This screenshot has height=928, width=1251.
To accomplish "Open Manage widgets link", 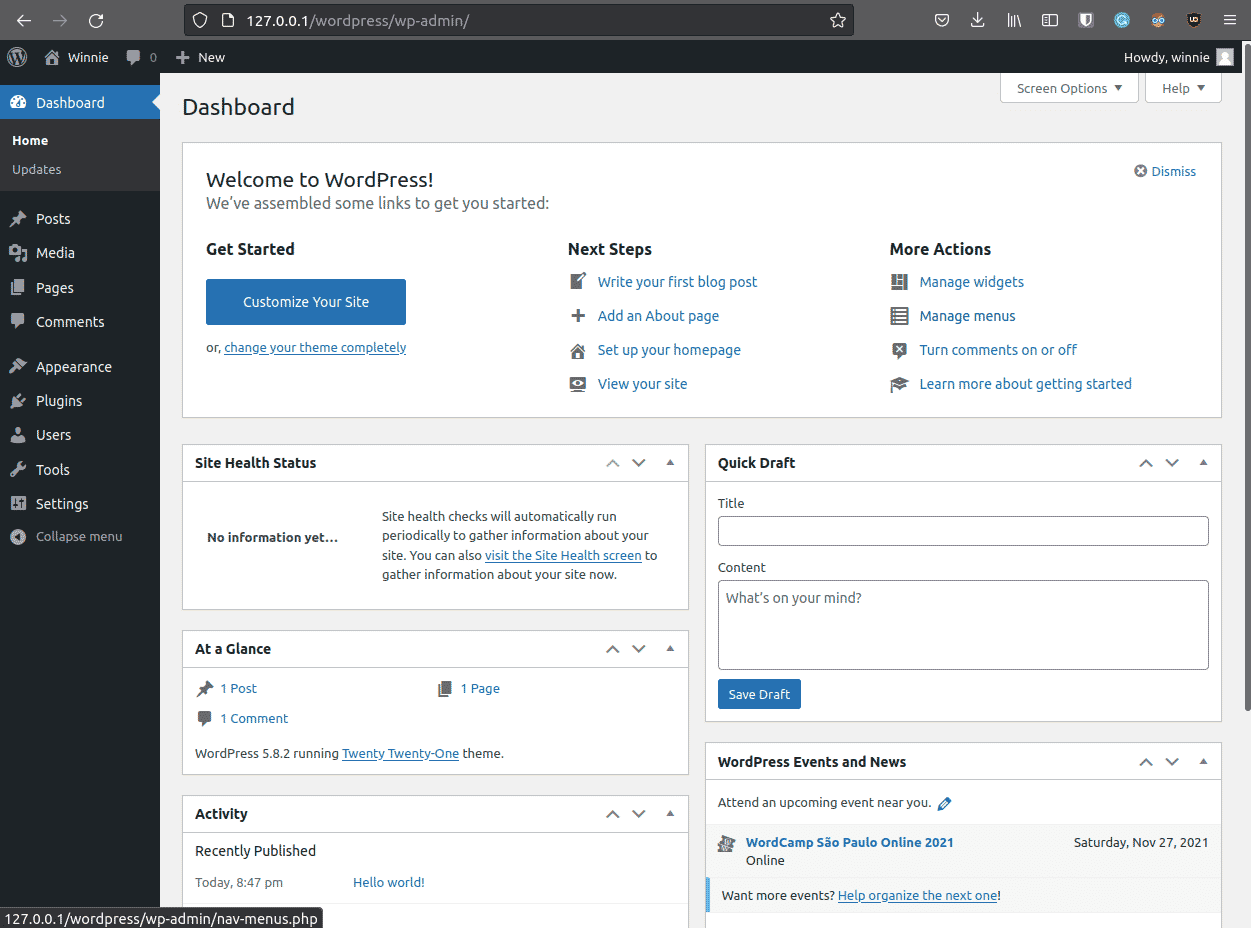I will pyautogui.click(x=971, y=282).
